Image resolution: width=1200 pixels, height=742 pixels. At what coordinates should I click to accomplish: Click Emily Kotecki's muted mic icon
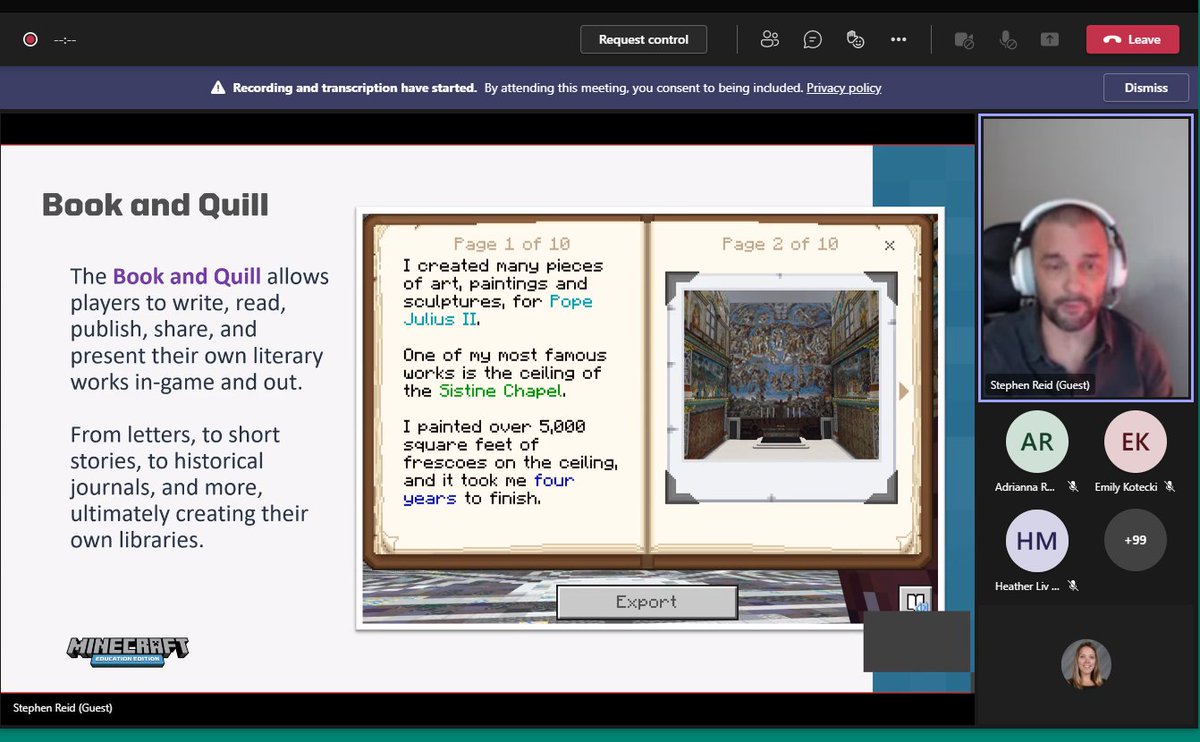[1171, 487]
